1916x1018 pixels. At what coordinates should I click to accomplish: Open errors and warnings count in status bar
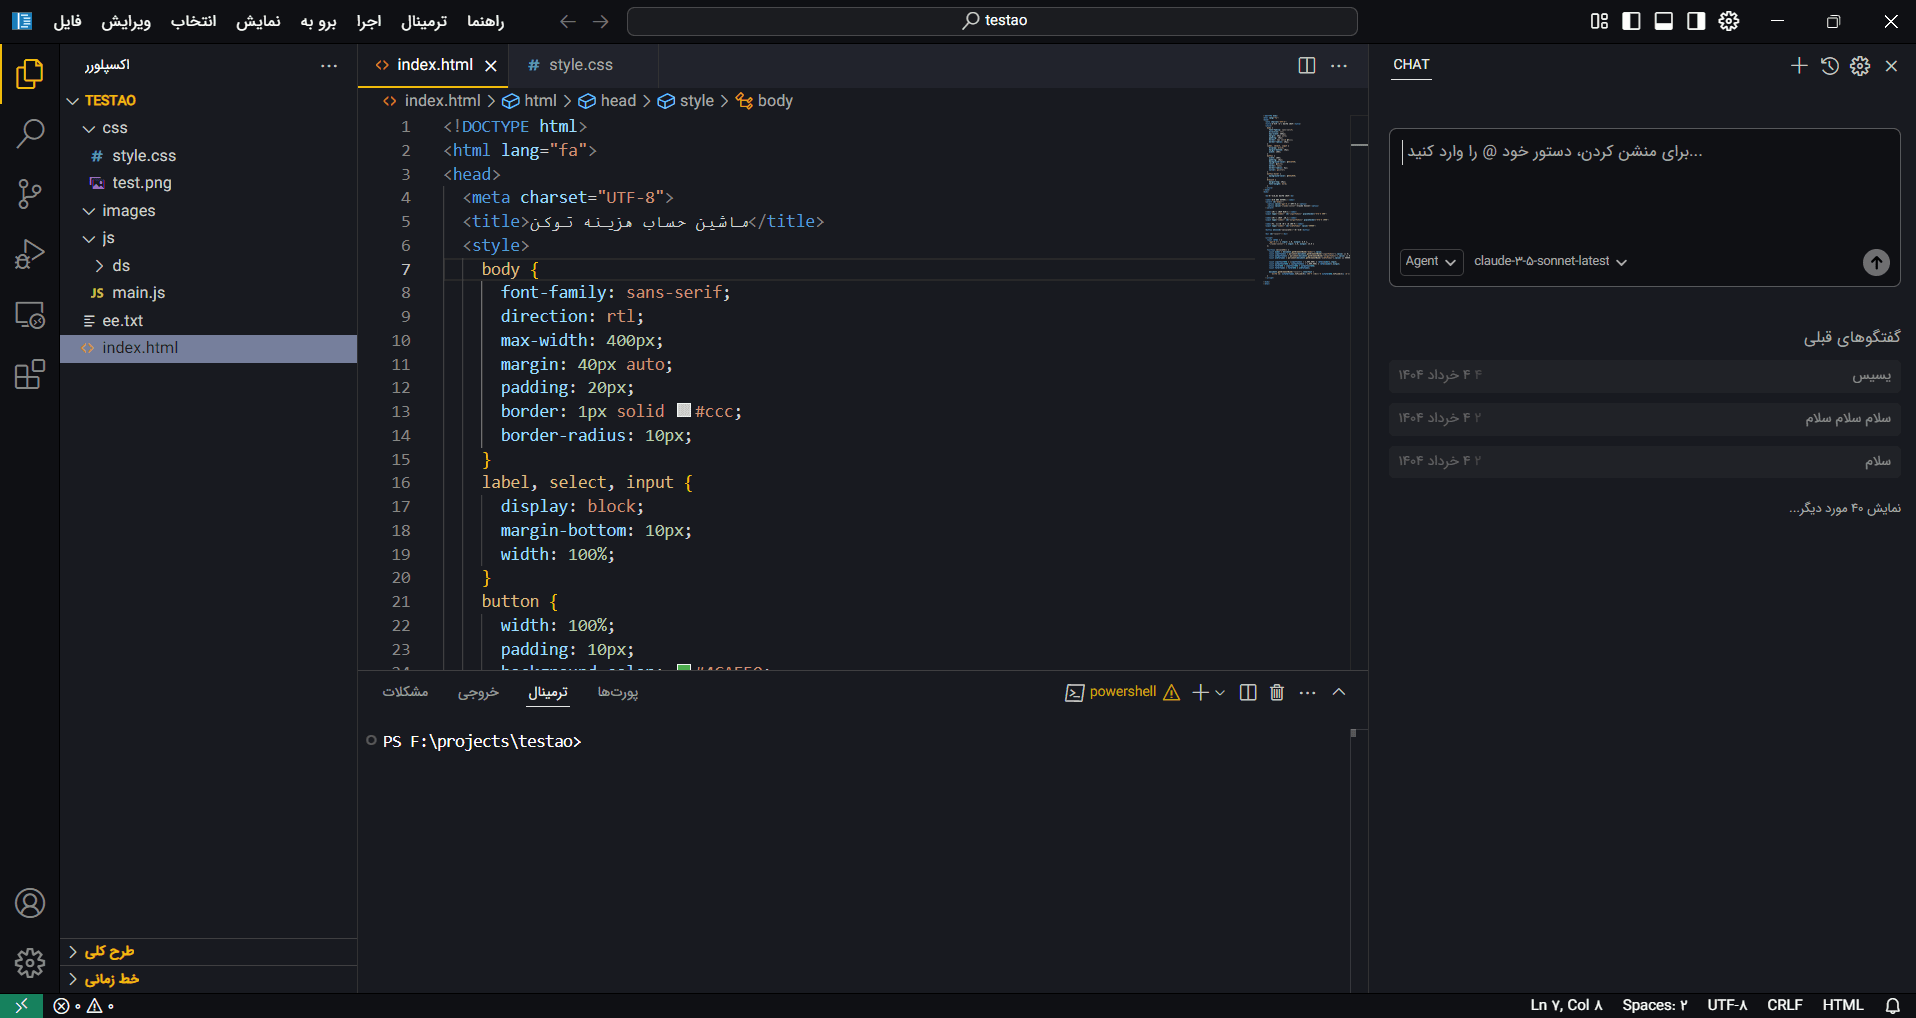pos(85,1005)
